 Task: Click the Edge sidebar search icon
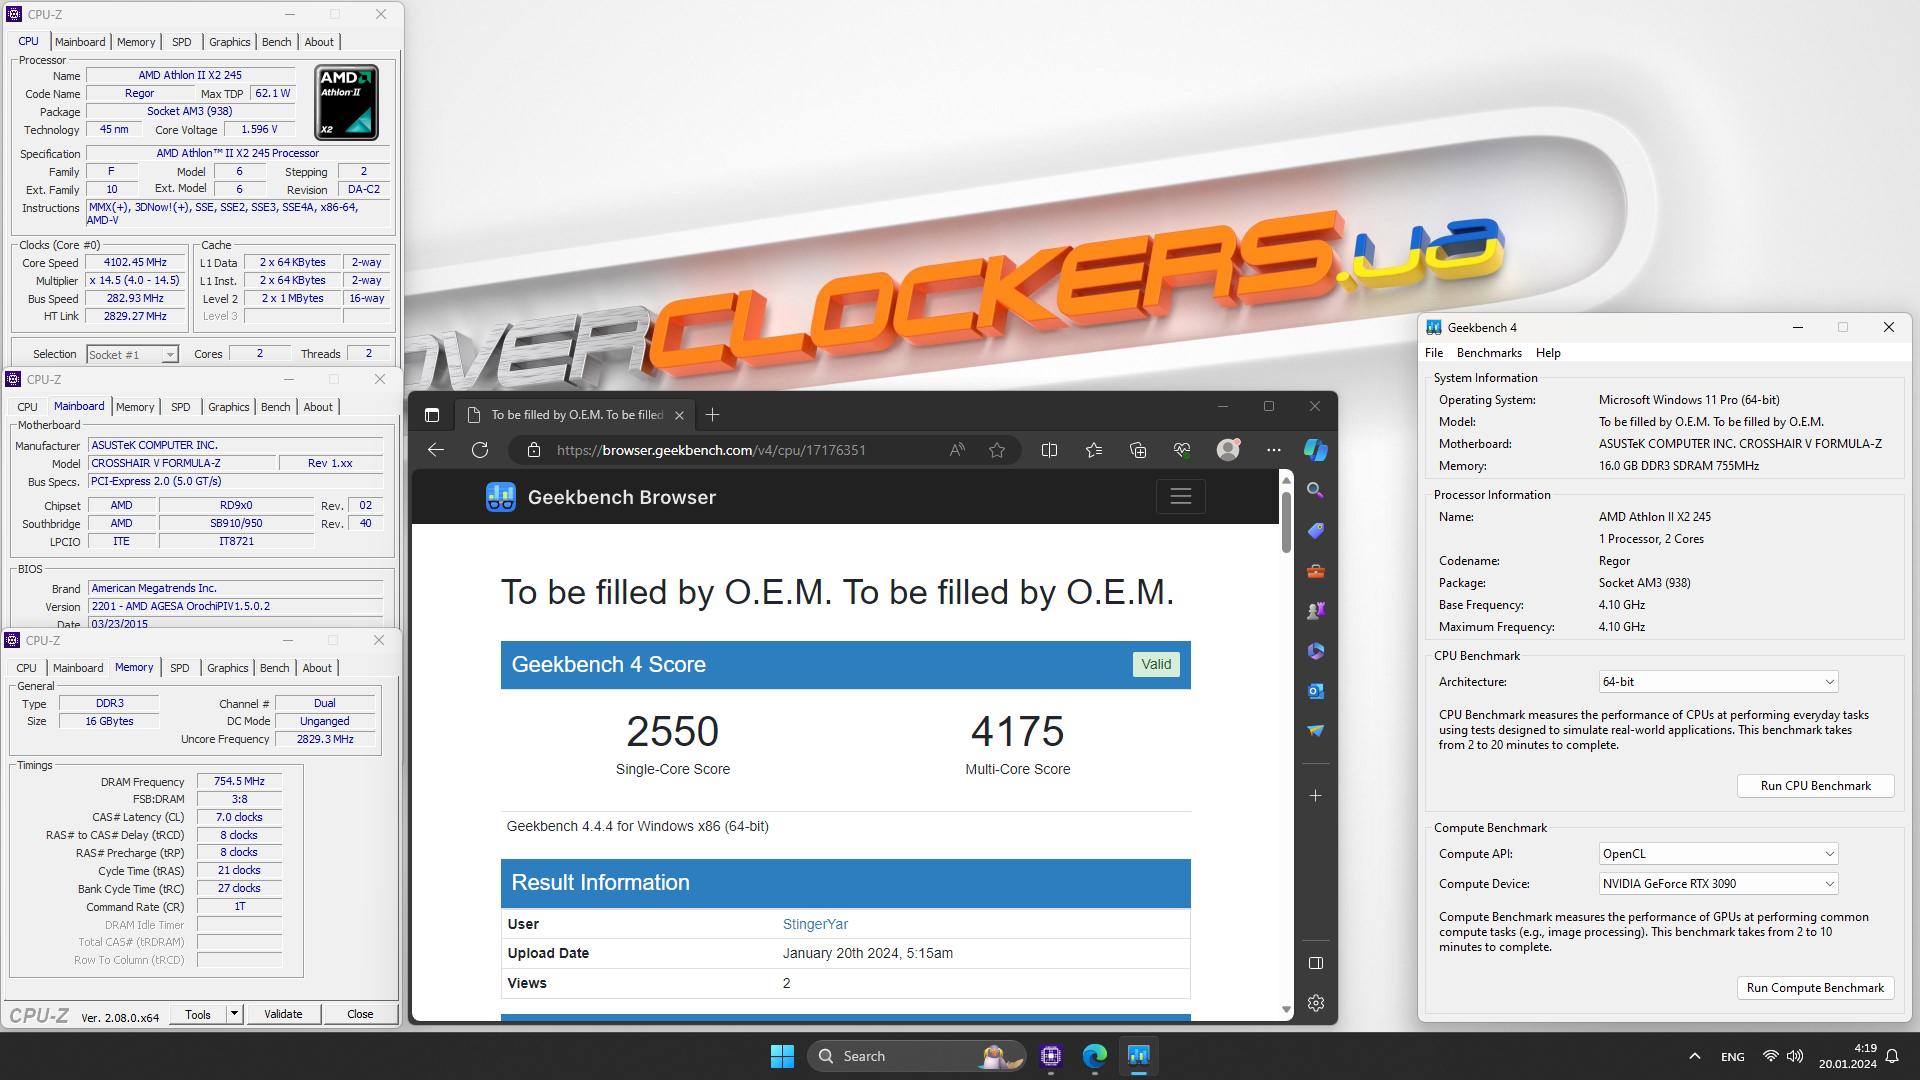point(1316,490)
